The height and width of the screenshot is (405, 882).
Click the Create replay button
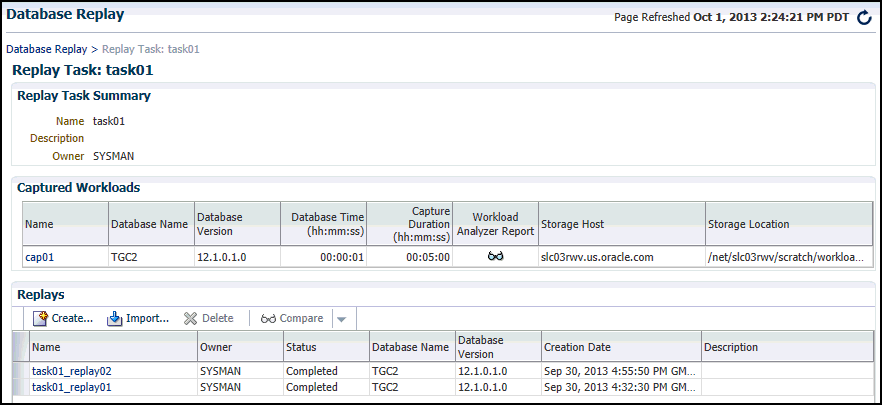pyautogui.click(x=63, y=318)
